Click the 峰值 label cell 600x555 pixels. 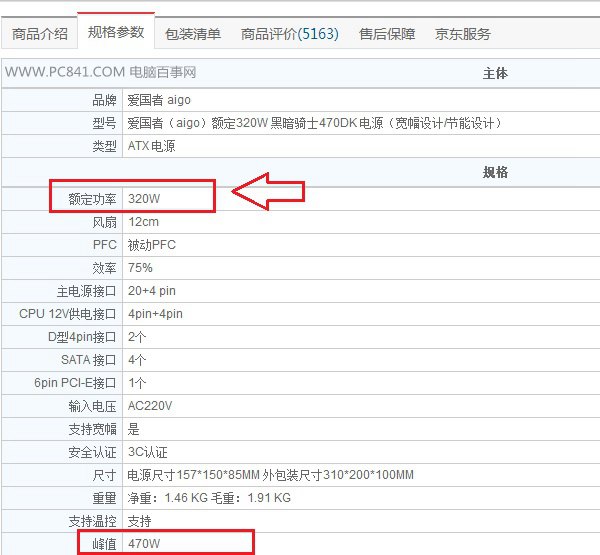coord(62,544)
